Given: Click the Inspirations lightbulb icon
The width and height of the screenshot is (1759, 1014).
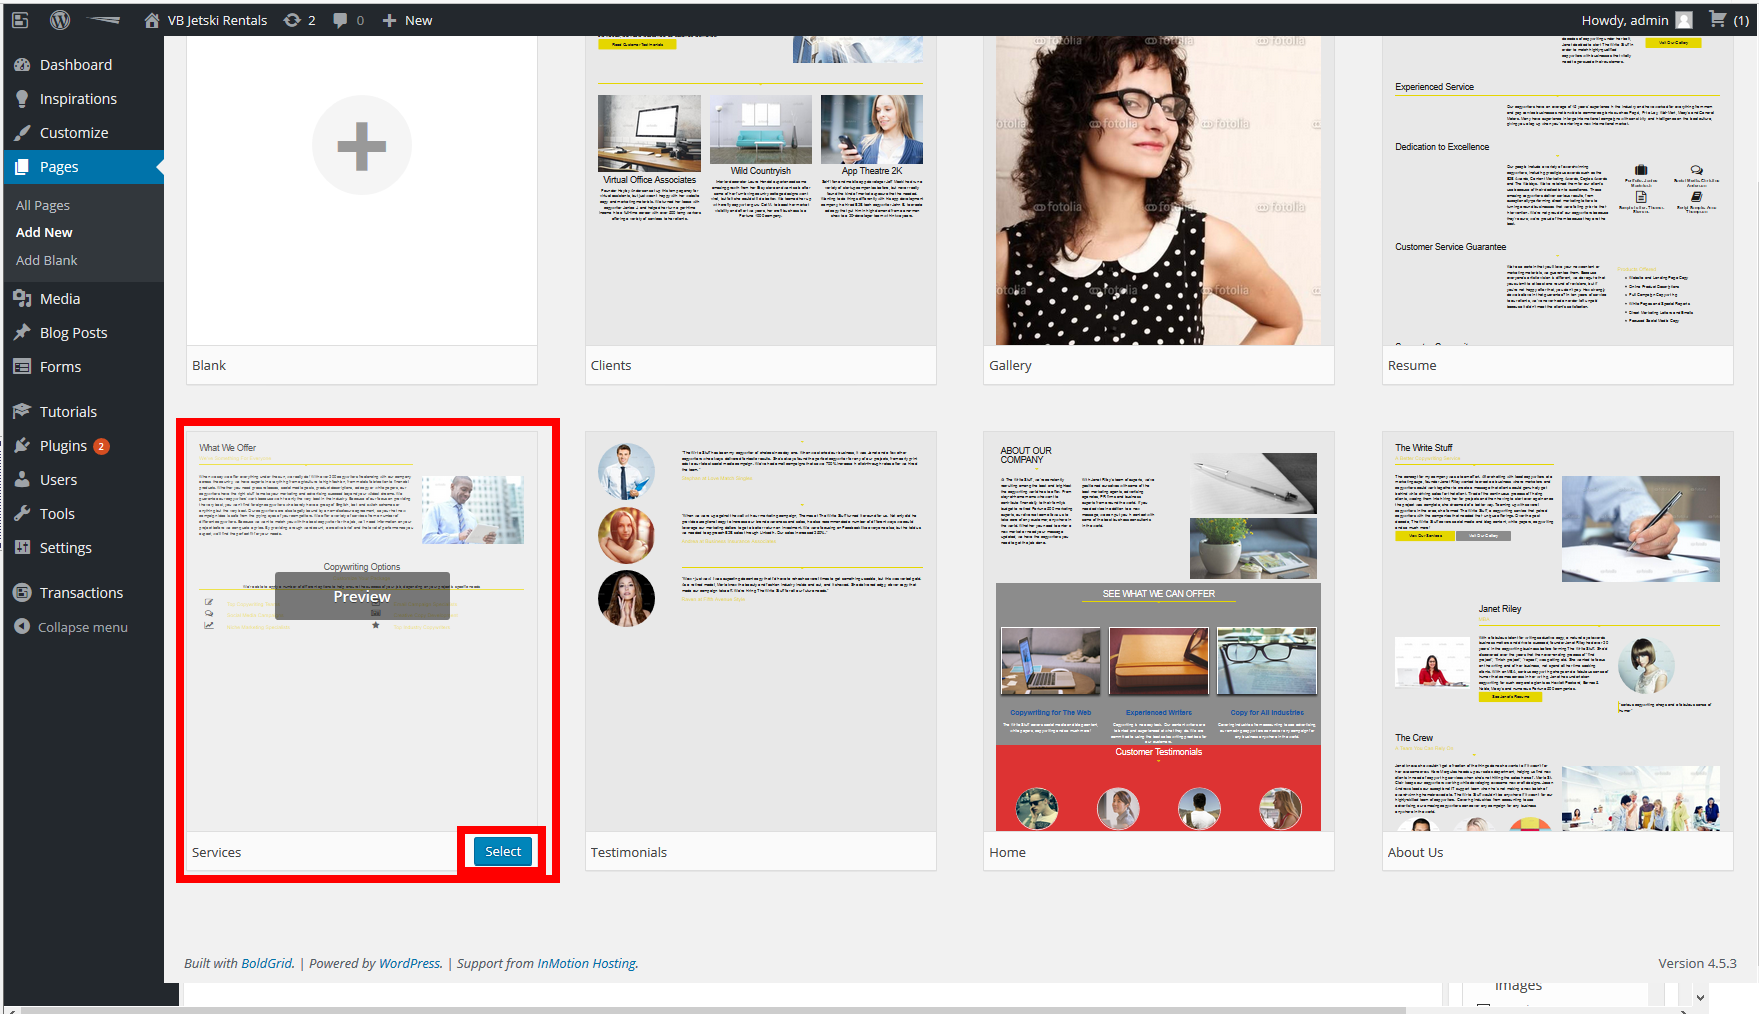Looking at the screenshot, I should coord(22,99).
